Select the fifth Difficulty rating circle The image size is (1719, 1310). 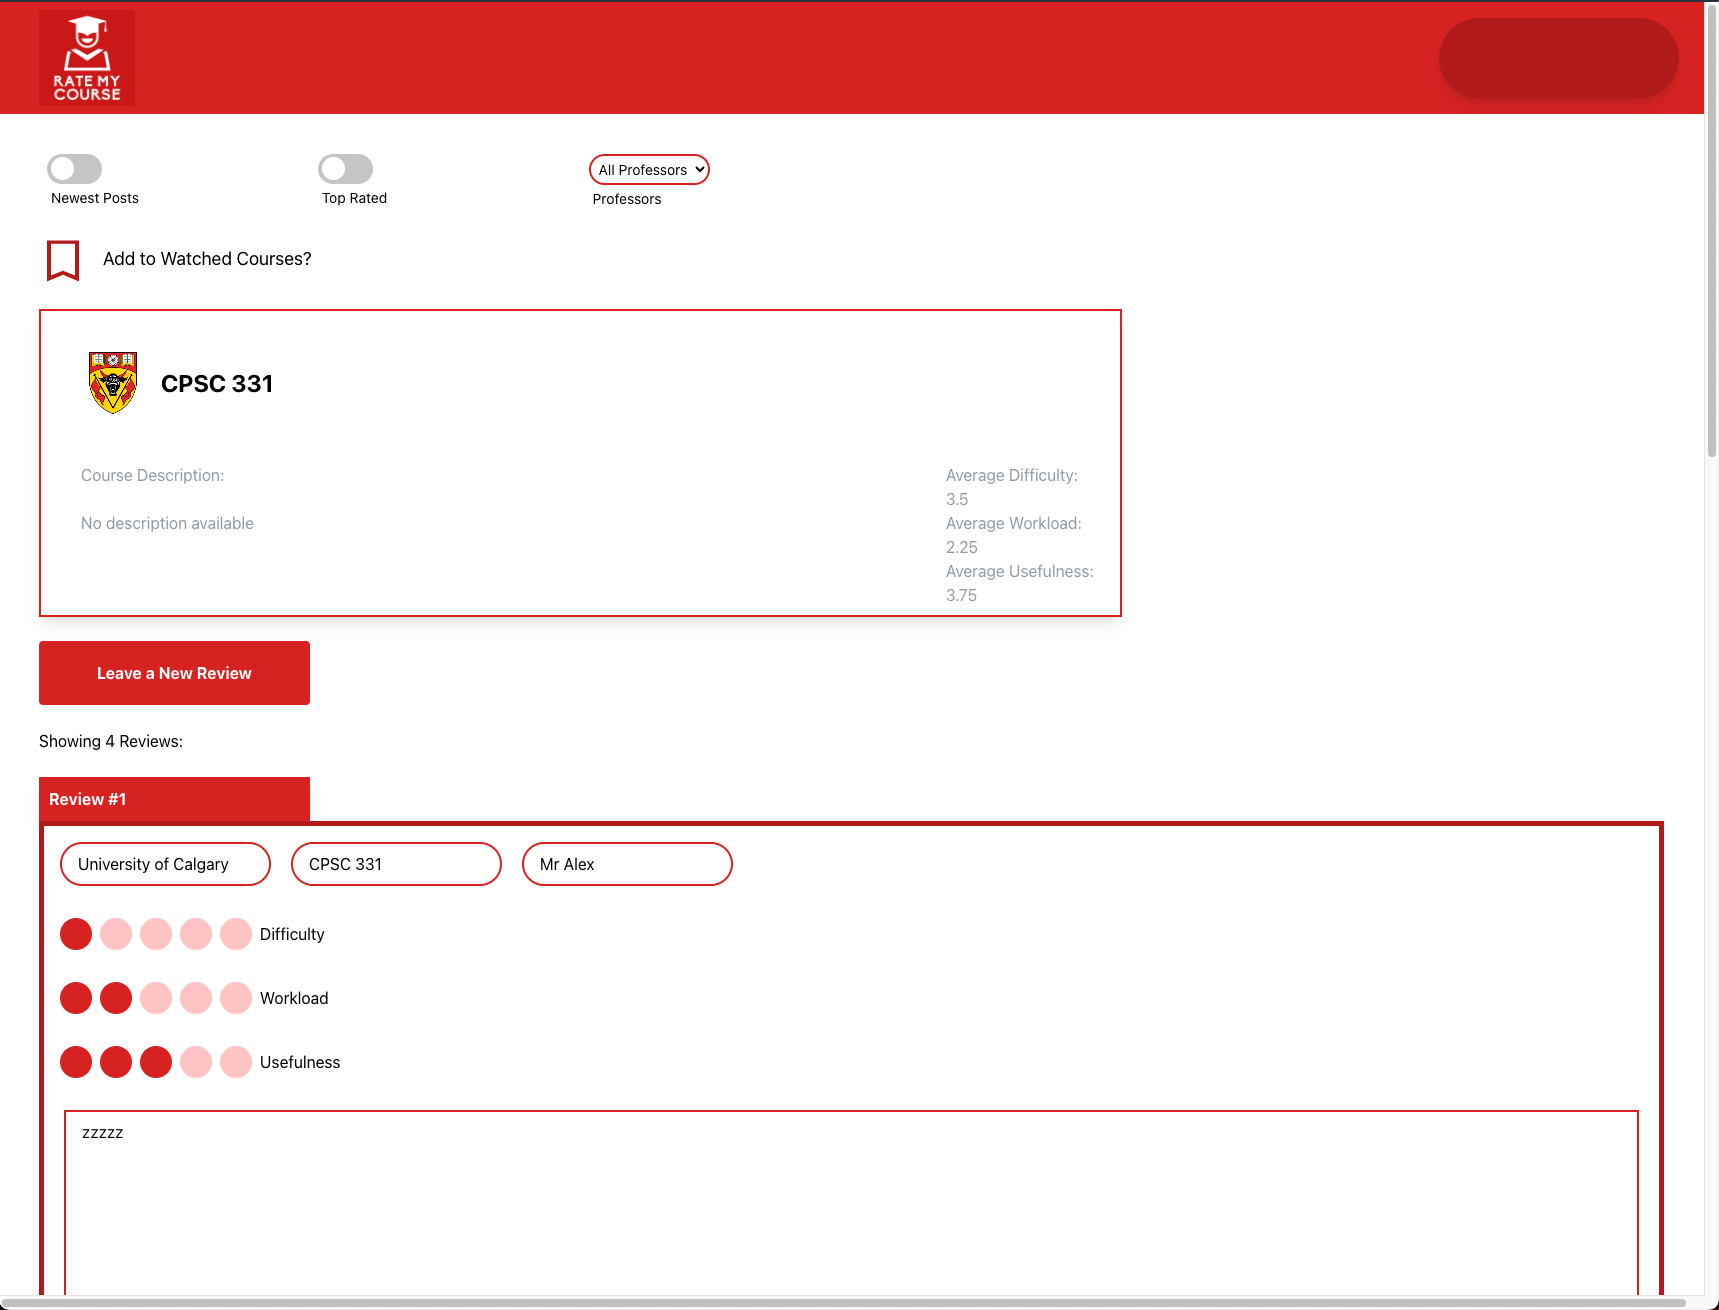point(236,934)
